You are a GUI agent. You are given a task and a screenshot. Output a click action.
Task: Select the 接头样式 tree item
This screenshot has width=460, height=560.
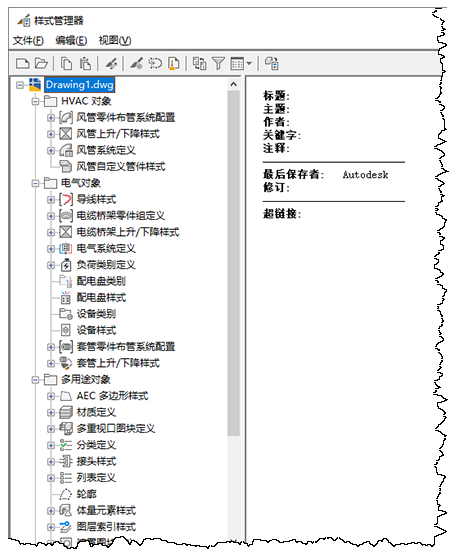click(96, 461)
